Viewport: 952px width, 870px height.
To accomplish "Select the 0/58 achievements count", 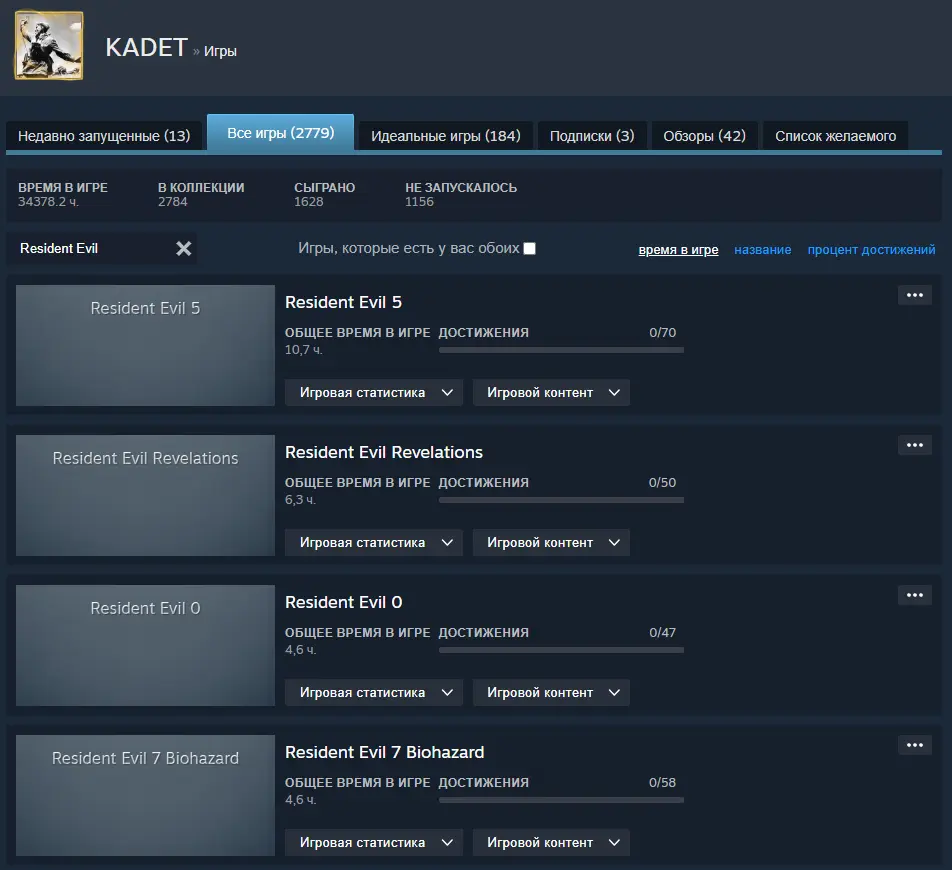I will [x=662, y=783].
